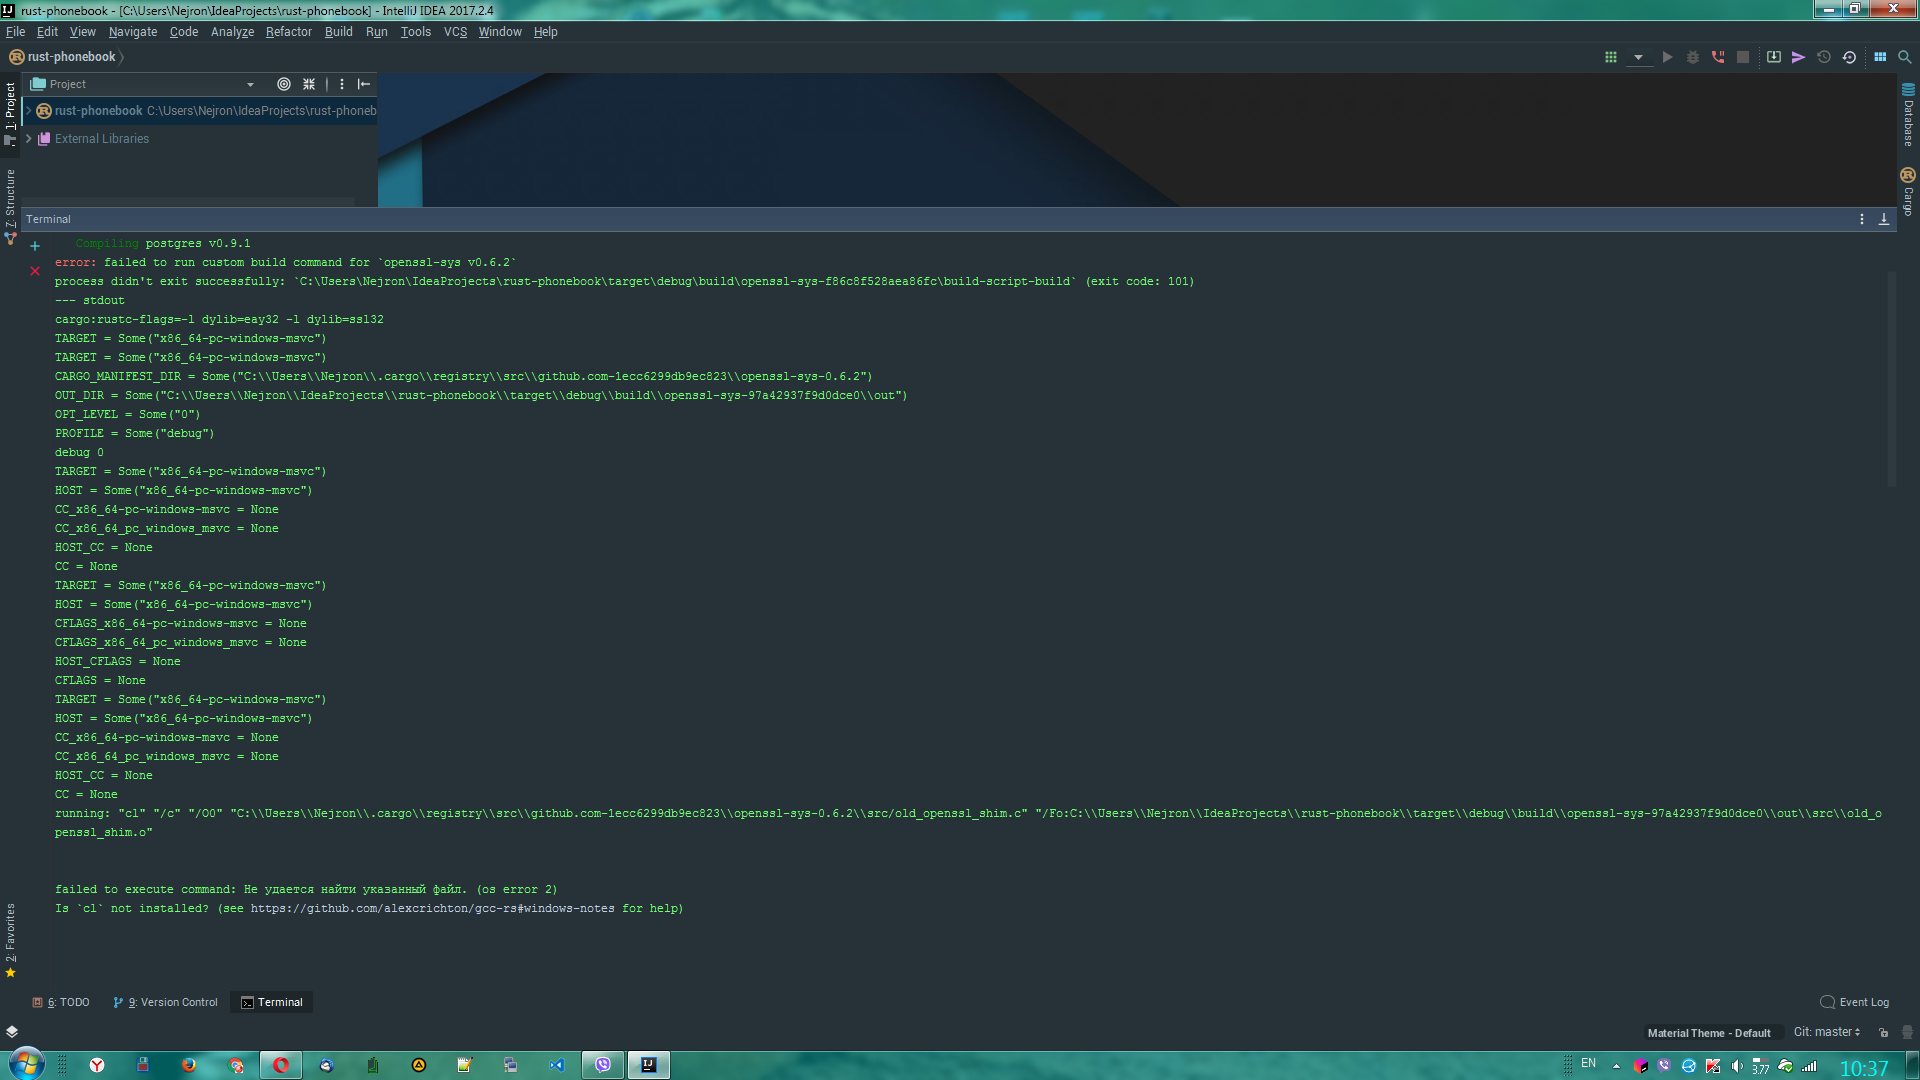Screen dimensions: 1920x1080
Task: Open Terminal panel options menu
Action: point(1862,219)
